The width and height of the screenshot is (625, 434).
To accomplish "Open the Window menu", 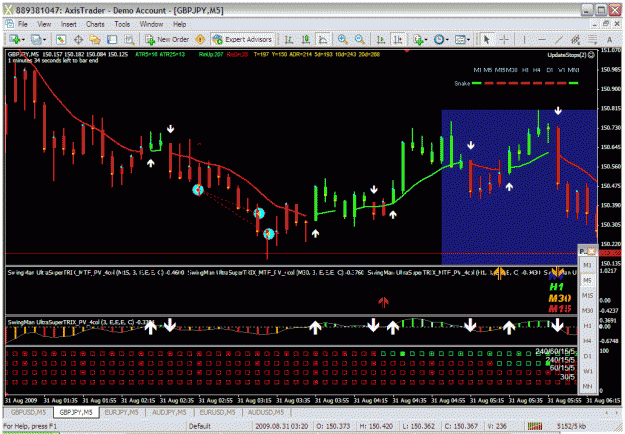I will [151, 24].
